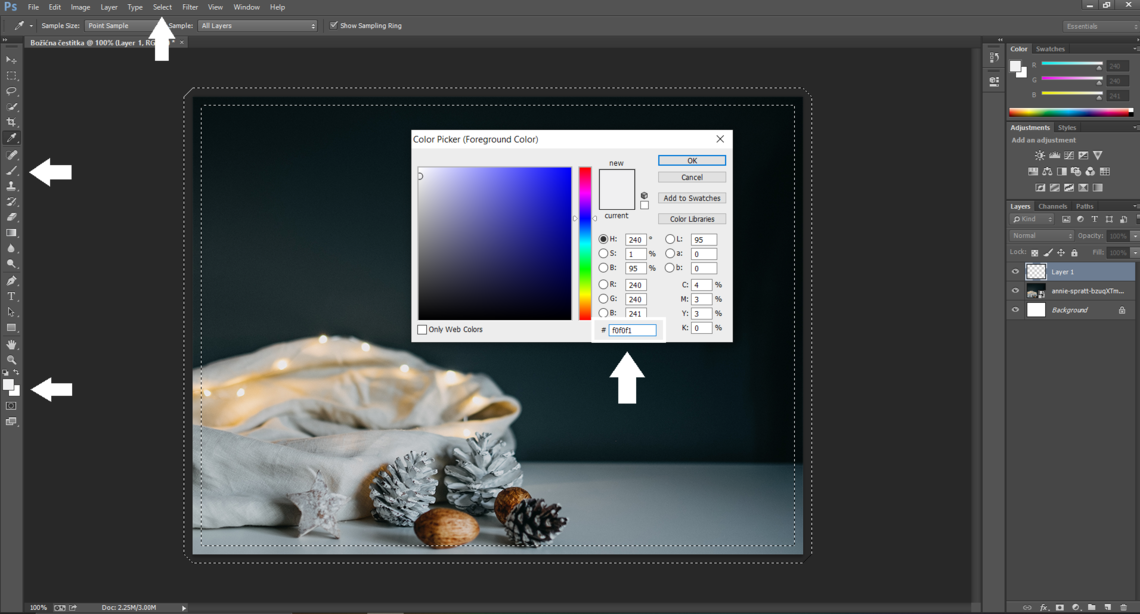Open the File menu
Image resolution: width=1140 pixels, height=614 pixels.
click(33, 7)
